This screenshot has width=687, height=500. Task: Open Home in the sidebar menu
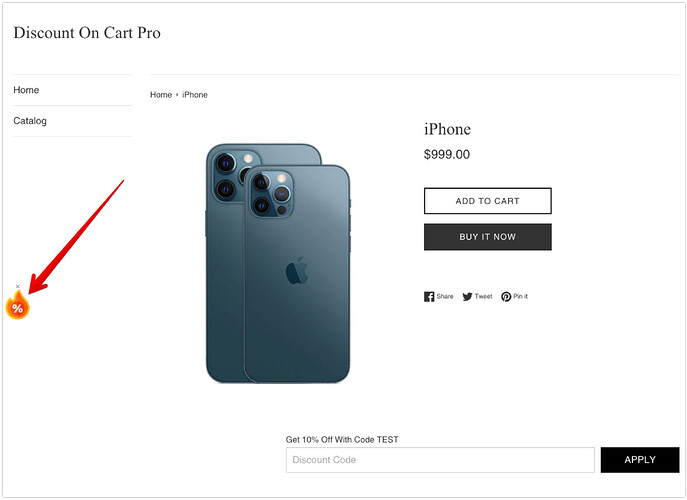(27, 90)
